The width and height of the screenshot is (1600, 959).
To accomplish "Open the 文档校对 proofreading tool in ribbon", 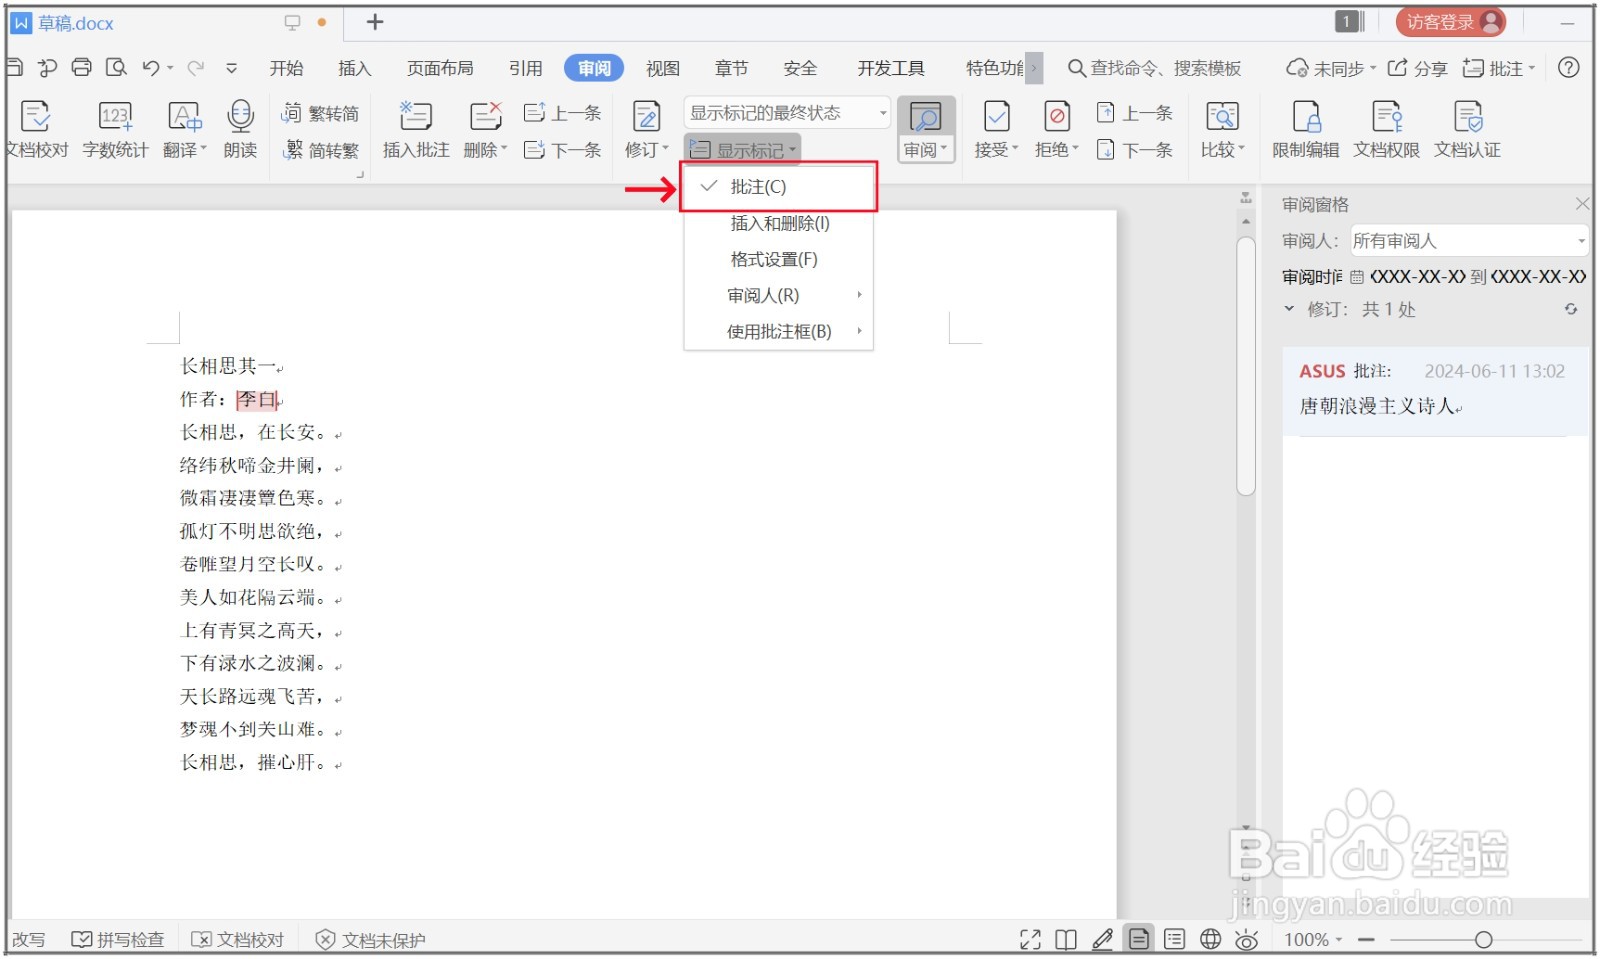I will point(36,129).
